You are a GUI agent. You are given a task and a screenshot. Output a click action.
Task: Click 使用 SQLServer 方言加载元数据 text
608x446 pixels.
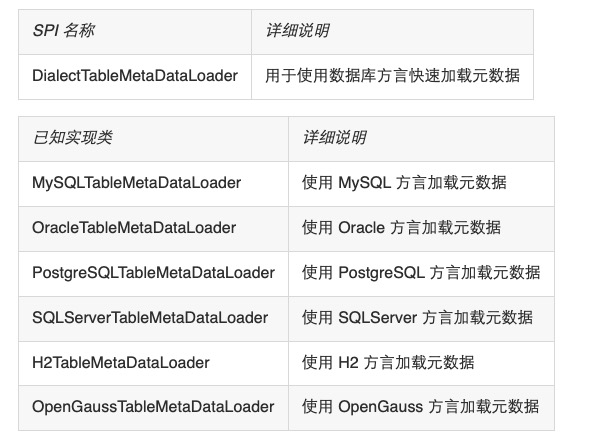pos(417,318)
